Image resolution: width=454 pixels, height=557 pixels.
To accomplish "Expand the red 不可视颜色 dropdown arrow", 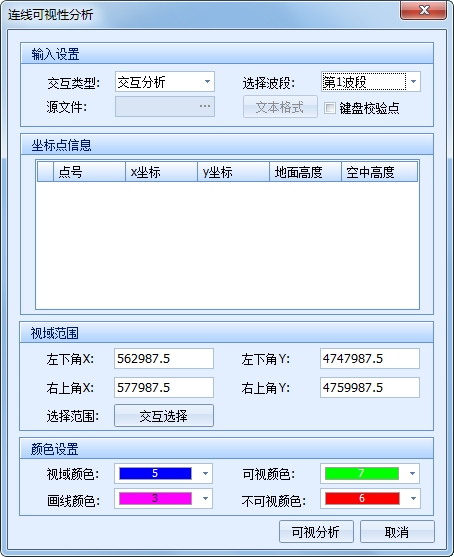I will click(413, 498).
